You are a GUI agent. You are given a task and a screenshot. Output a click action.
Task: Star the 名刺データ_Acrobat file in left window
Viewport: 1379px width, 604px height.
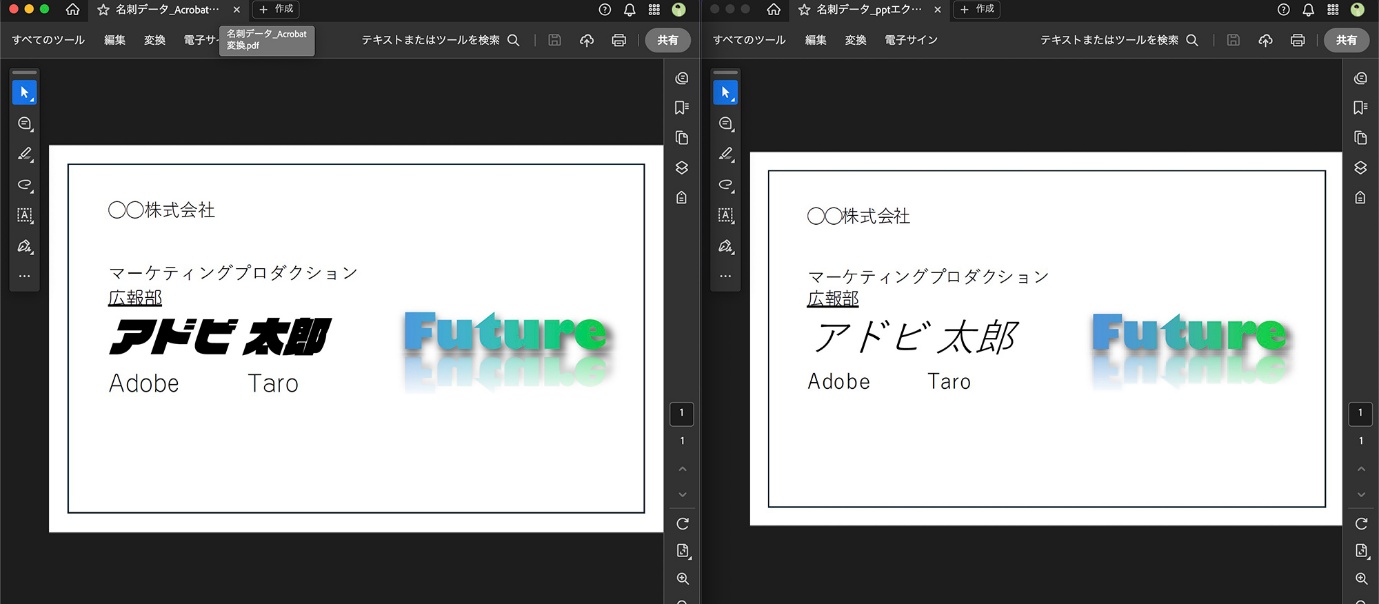103,9
